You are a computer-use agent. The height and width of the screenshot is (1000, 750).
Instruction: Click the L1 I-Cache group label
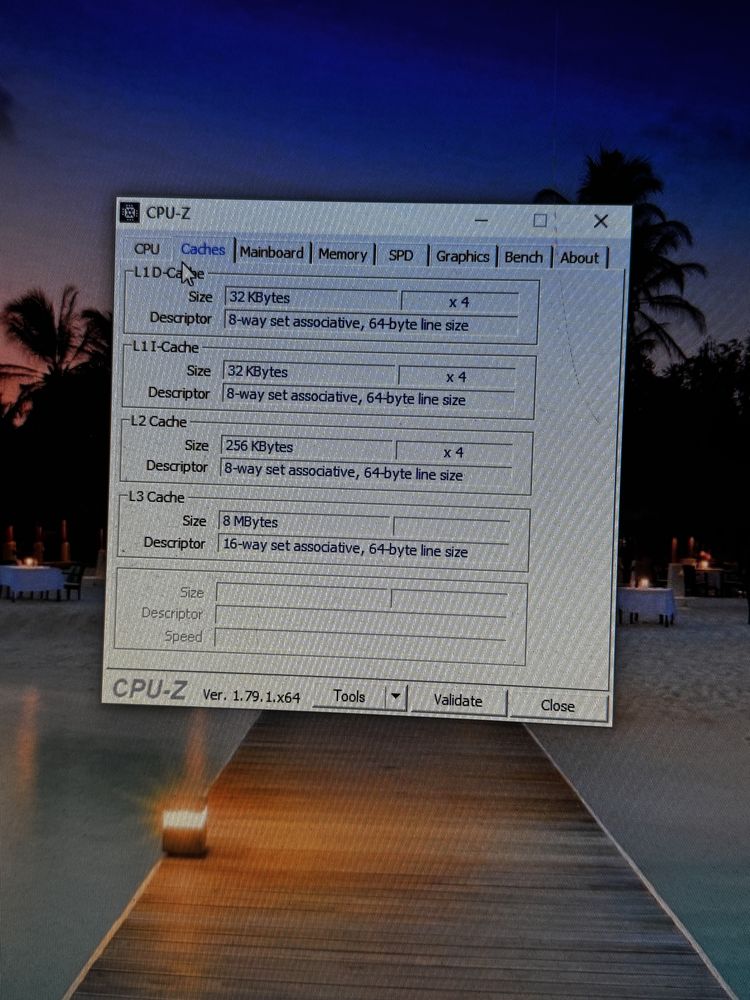point(166,347)
